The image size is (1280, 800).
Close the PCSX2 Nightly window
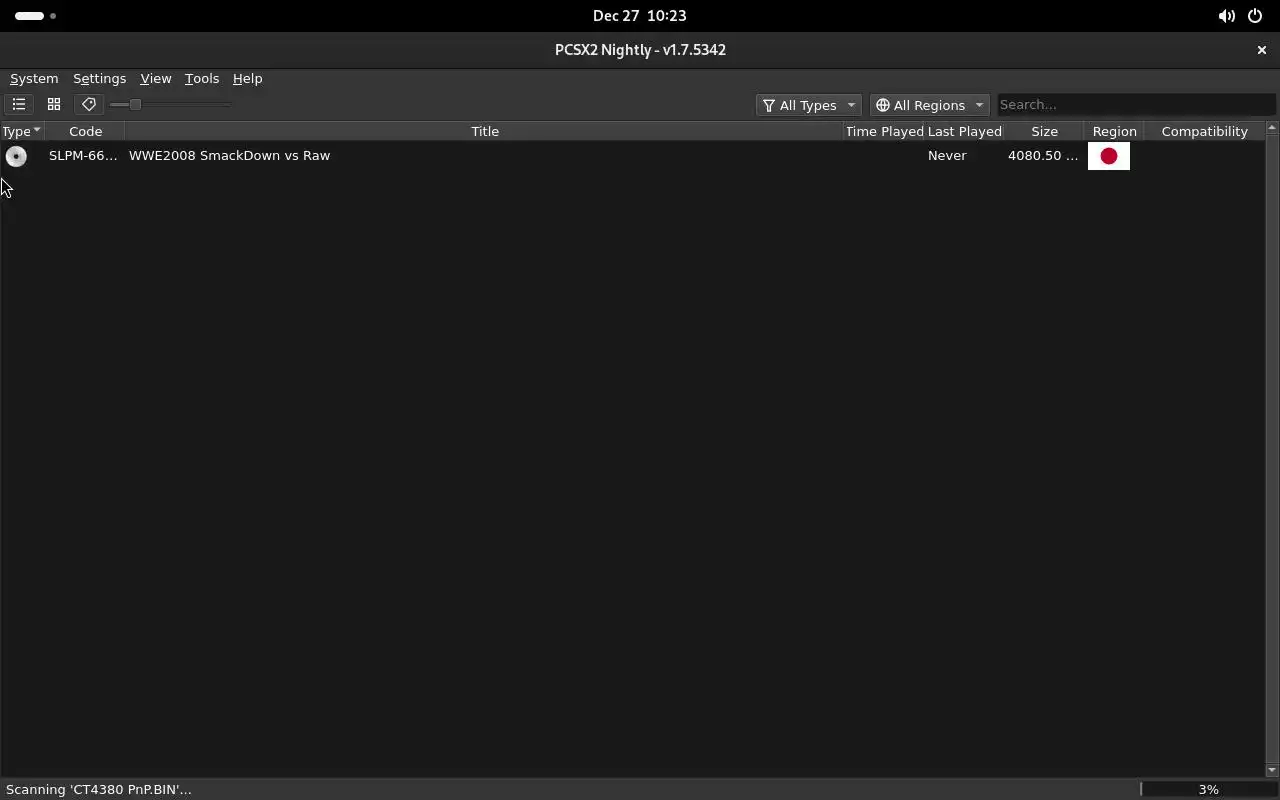pyautogui.click(x=1261, y=50)
